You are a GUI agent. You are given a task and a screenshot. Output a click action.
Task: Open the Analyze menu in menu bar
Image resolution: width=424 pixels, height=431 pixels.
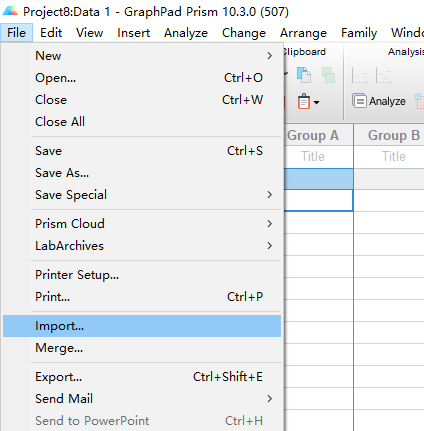coord(186,33)
